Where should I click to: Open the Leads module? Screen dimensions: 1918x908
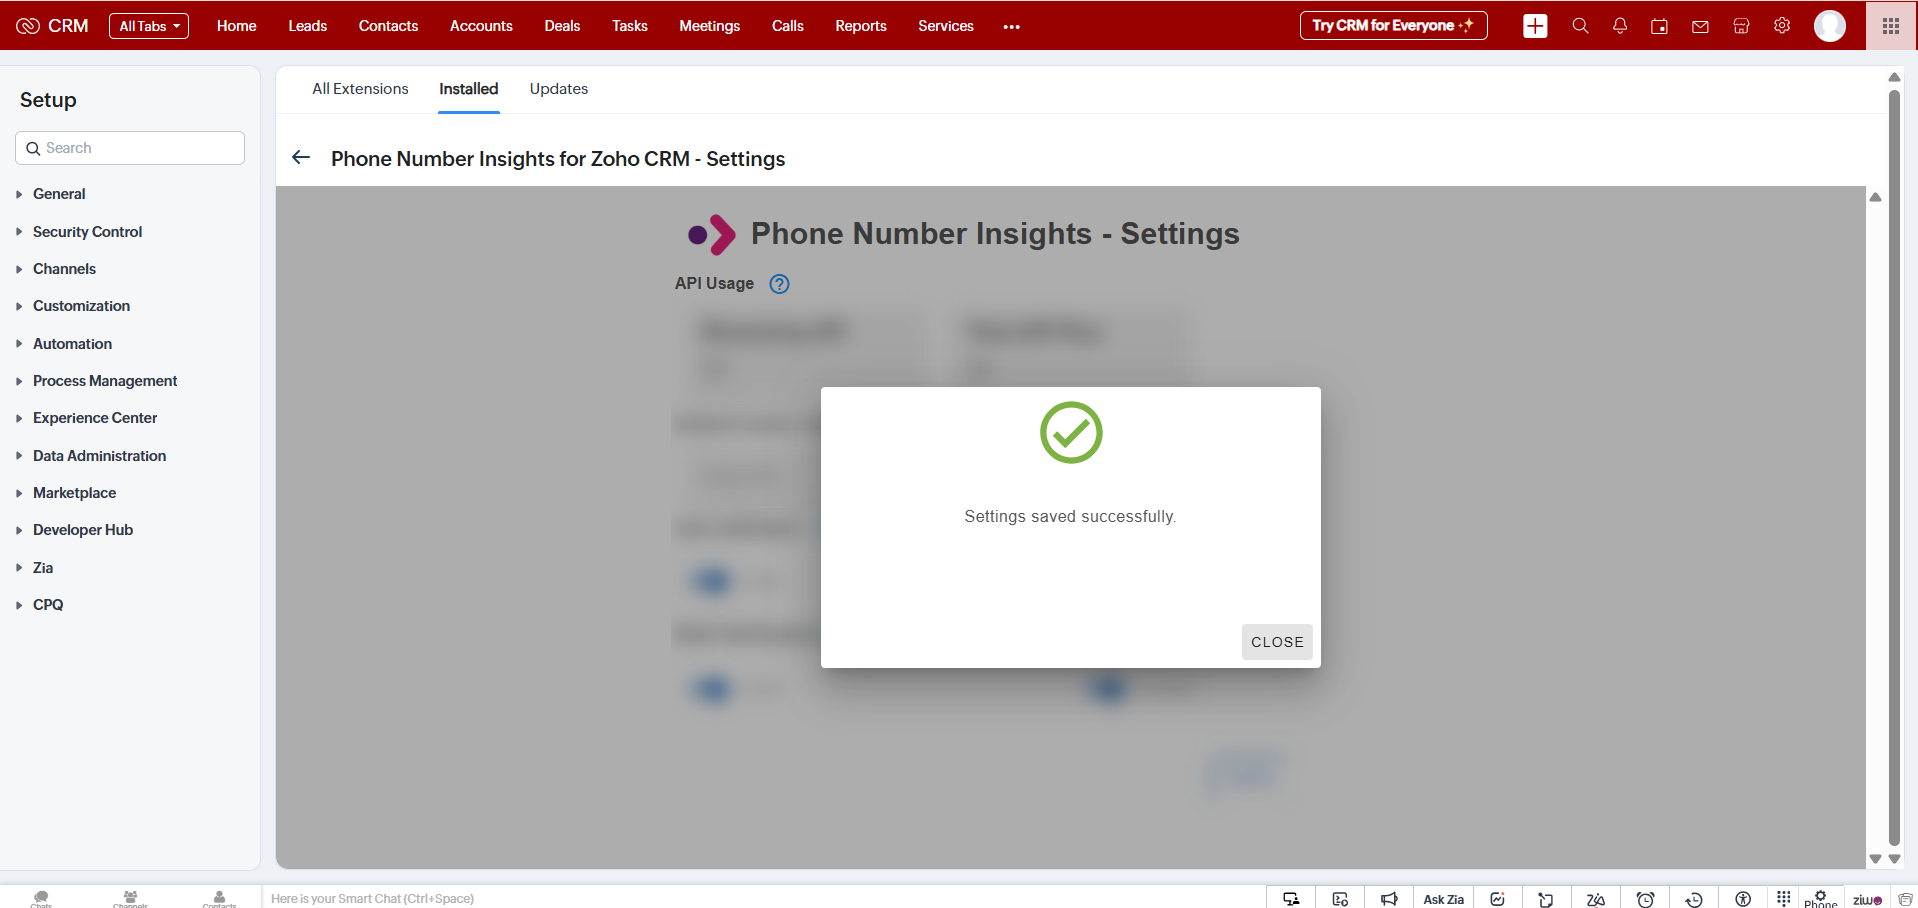pos(308,26)
